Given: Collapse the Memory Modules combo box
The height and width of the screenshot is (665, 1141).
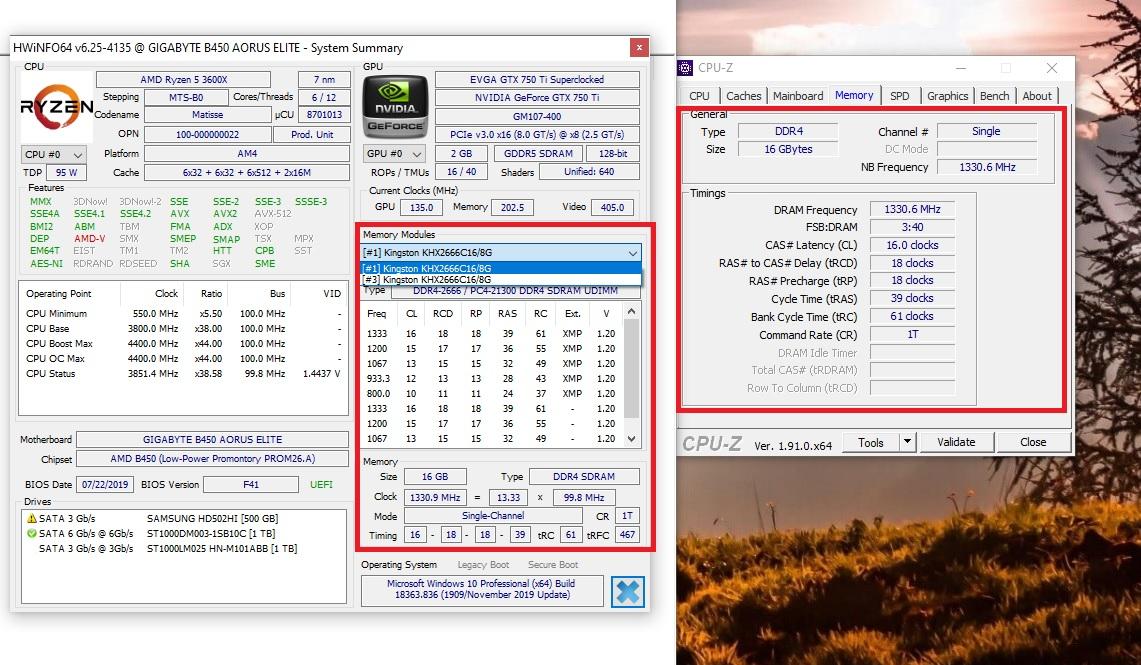Looking at the screenshot, I should [632, 252].
